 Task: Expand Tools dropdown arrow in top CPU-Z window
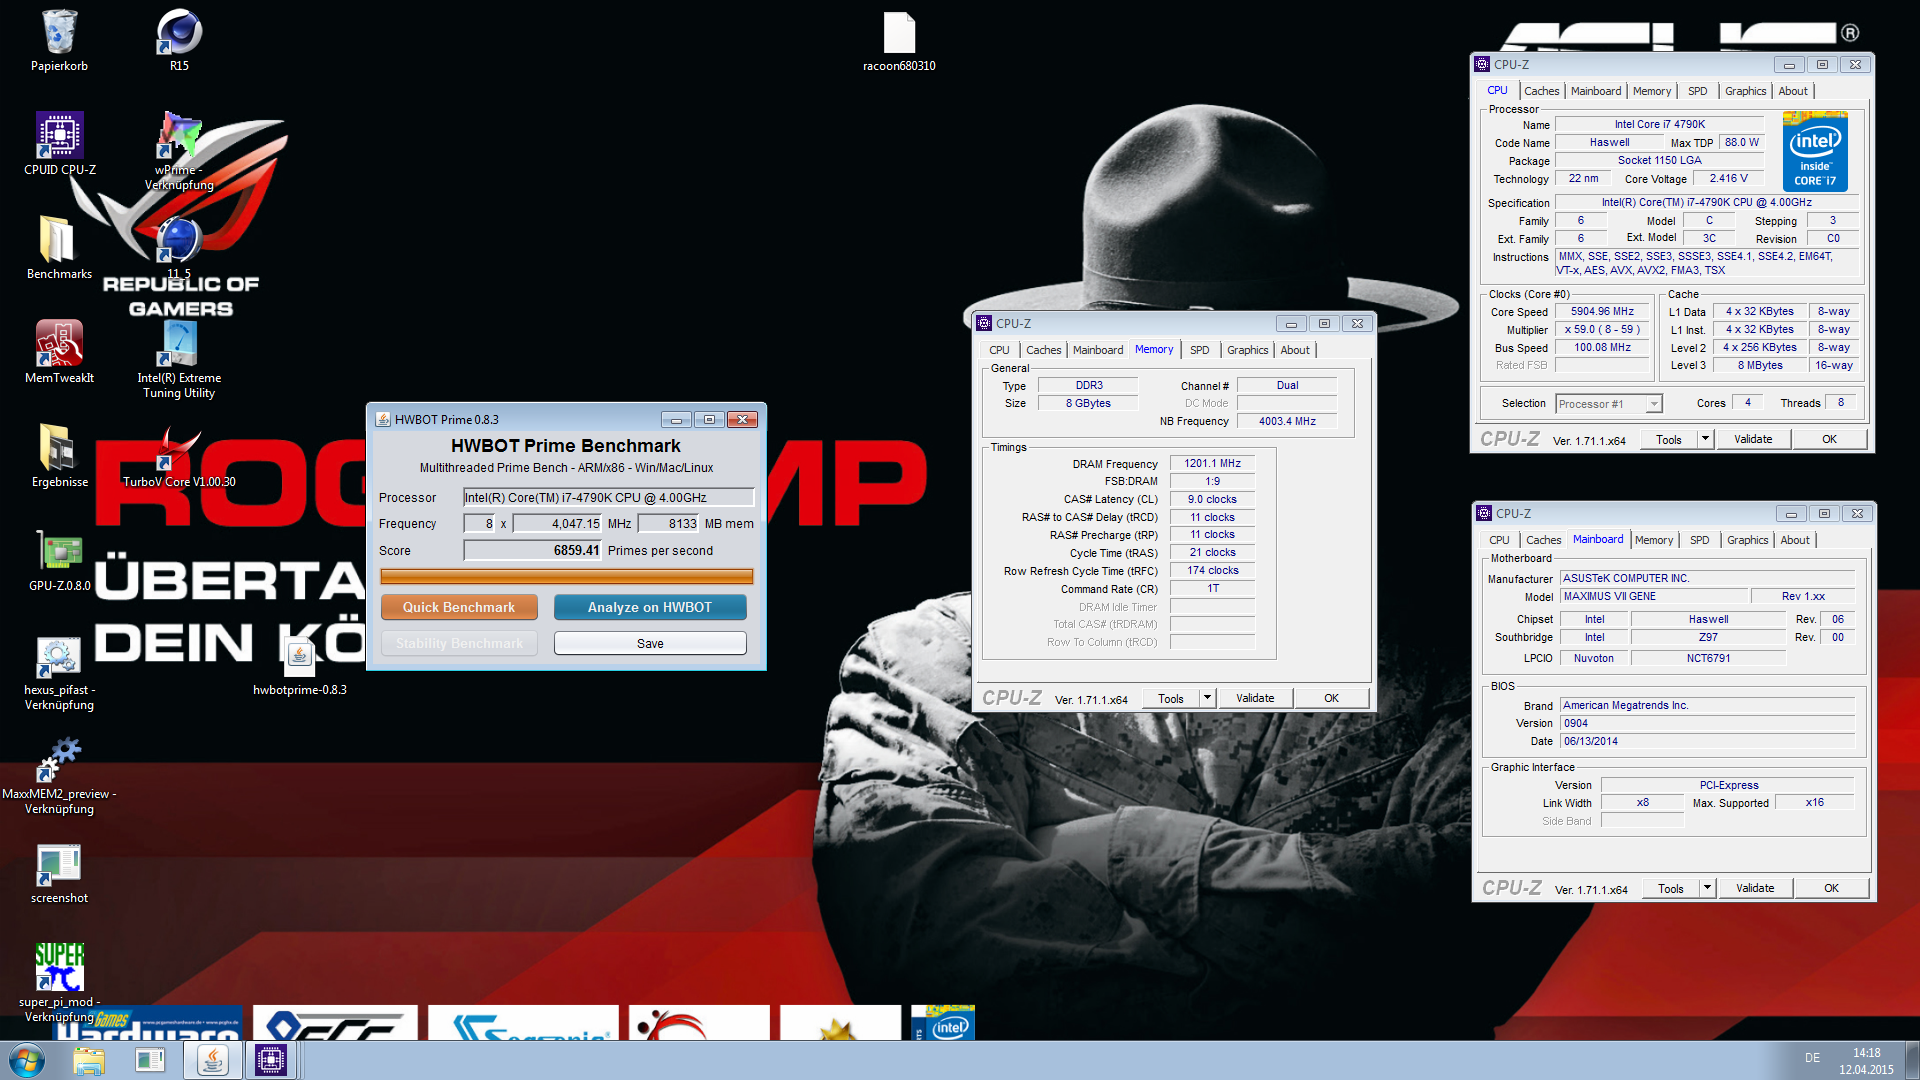click(x=1705, y=439)
